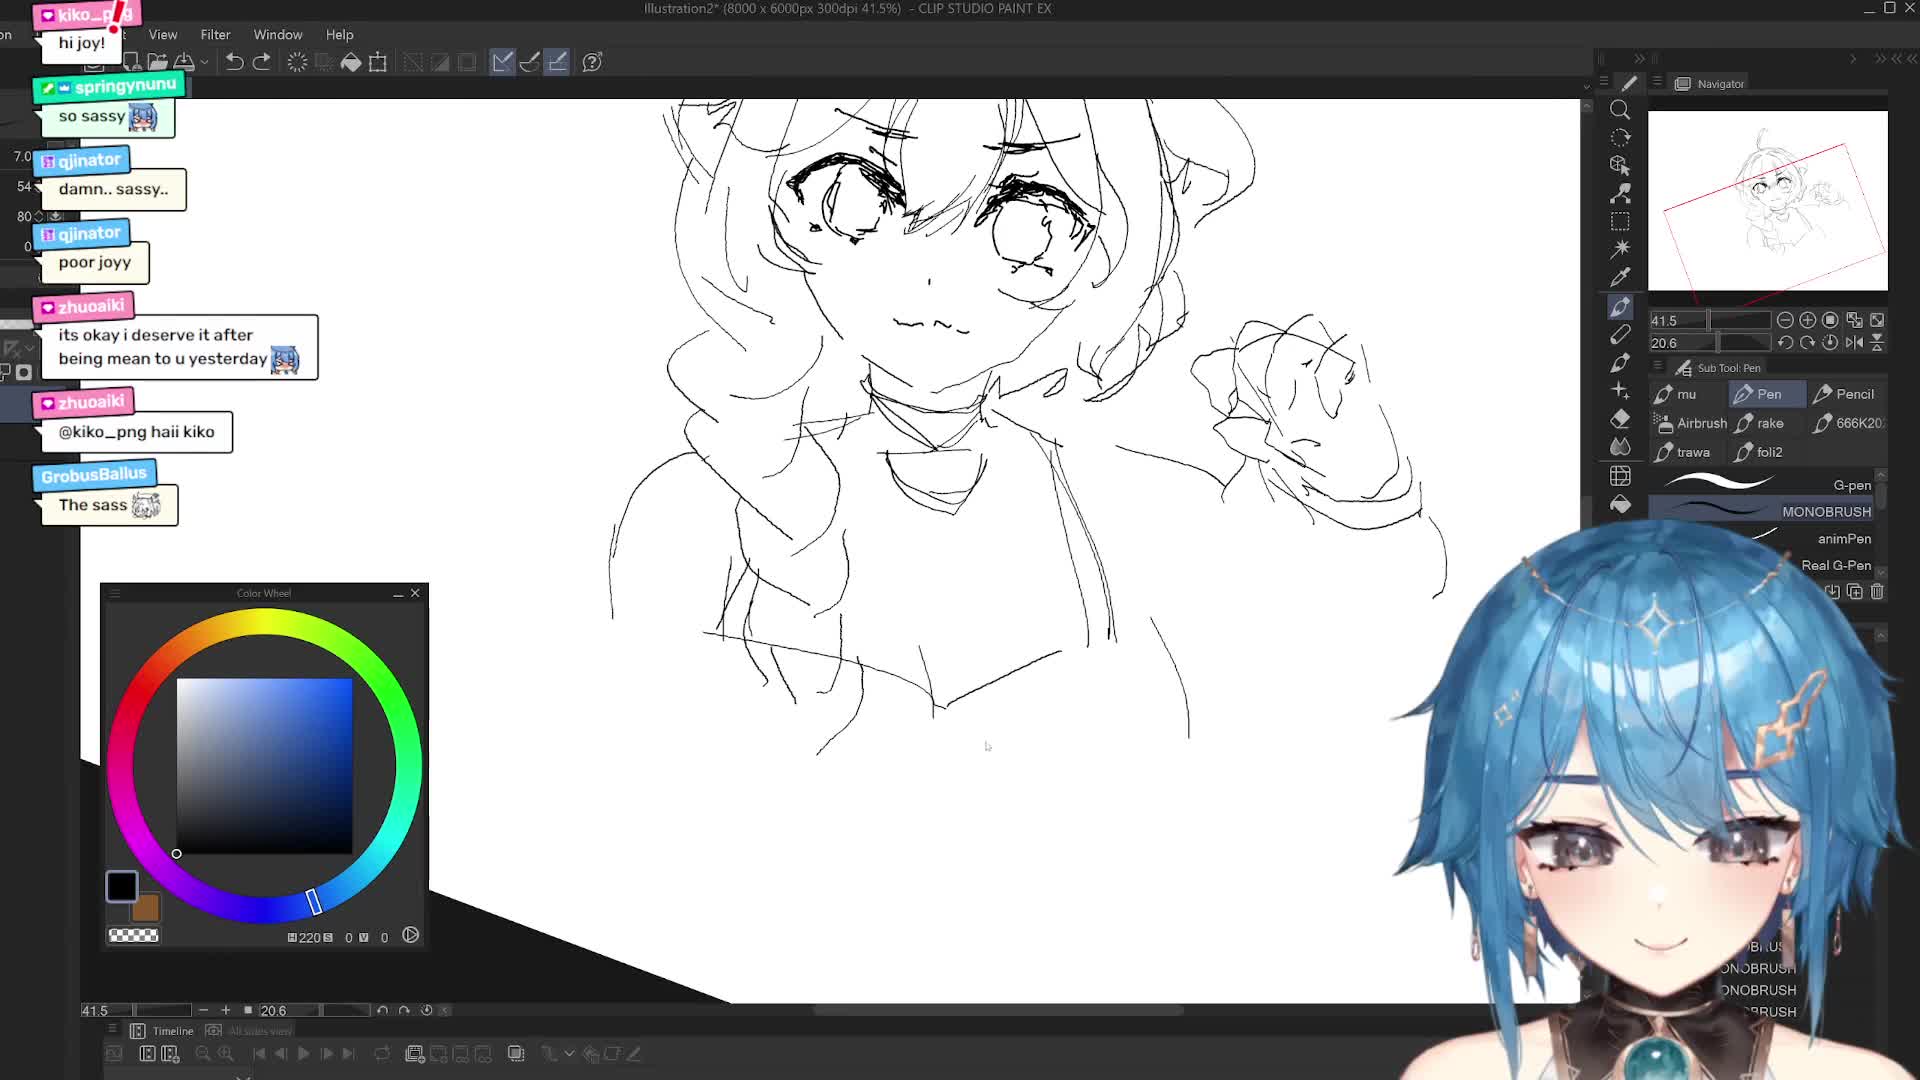Click the Clear loading-circle icon in command bar
The image size is (1920, 1080).
(297, 62)
